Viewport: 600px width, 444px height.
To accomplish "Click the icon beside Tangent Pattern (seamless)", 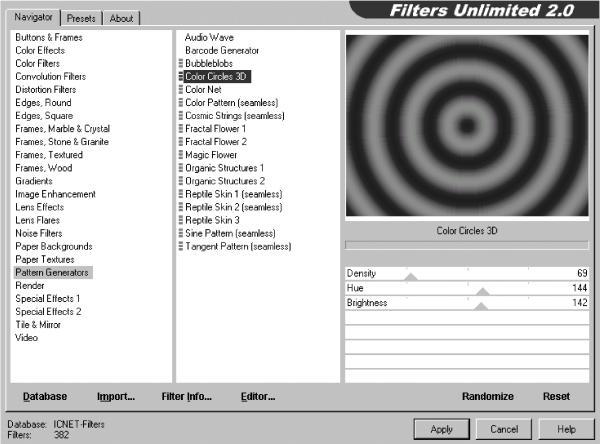I will 181,246.
